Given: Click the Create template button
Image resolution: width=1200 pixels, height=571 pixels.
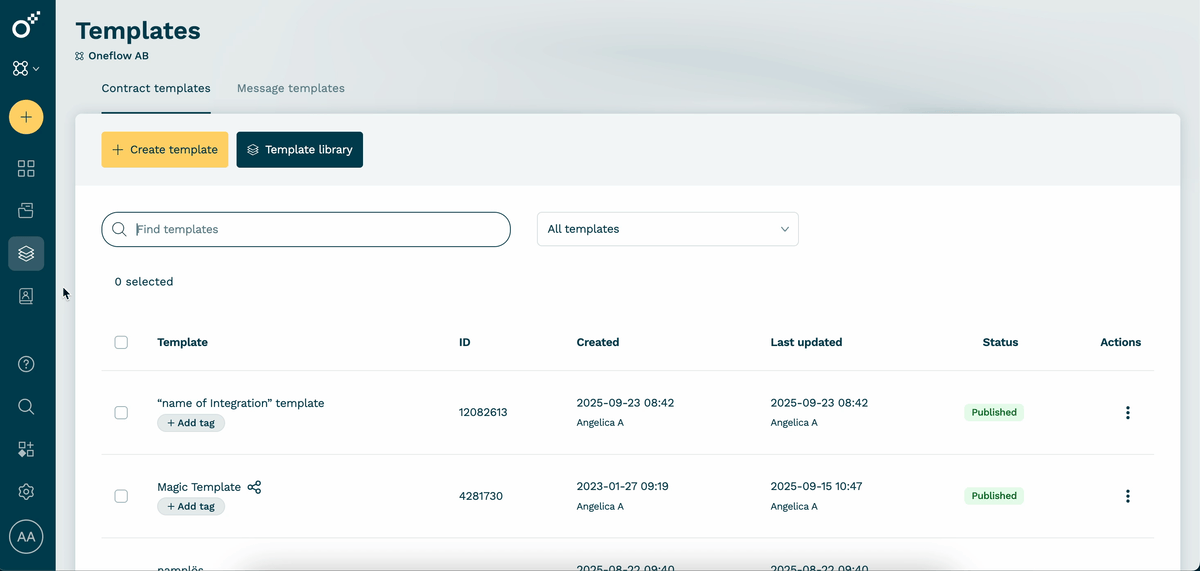Looking at the screenshot, I should coord(165,150).
